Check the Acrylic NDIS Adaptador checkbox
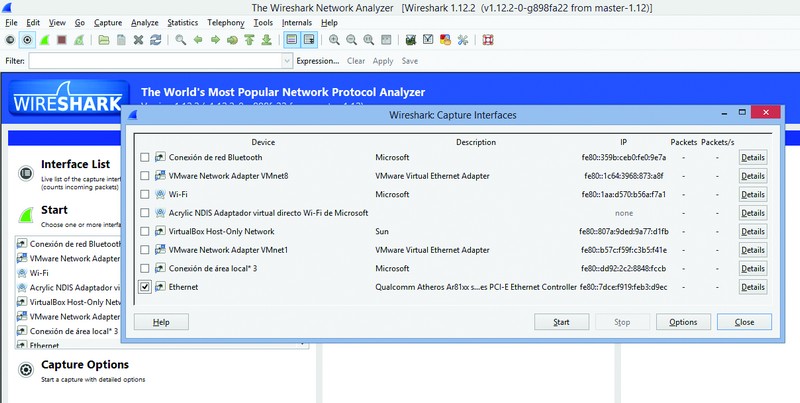This screenshot has width=800, height=403. [145, 213]
